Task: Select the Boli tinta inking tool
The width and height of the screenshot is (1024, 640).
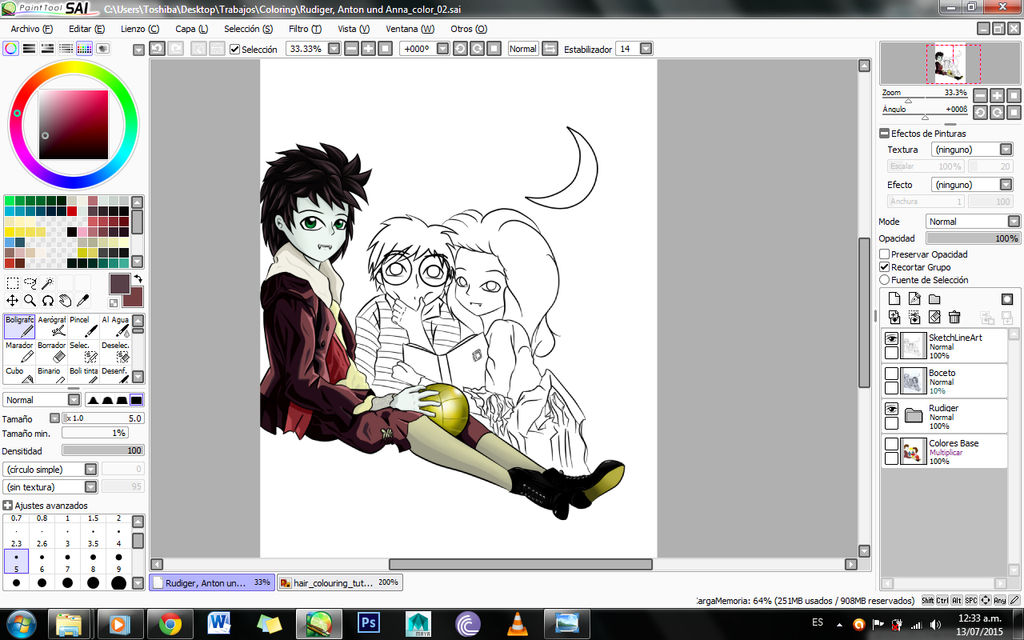Action: (x=83, y=373)
